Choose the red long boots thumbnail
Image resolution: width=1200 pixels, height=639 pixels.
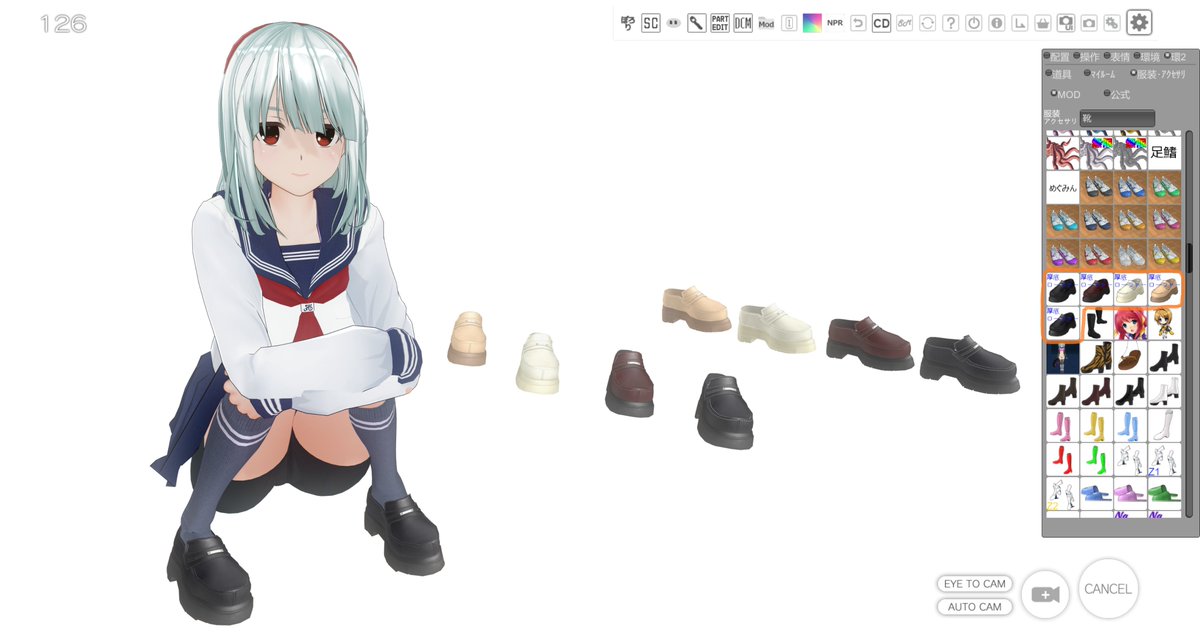pos(1062,459)
